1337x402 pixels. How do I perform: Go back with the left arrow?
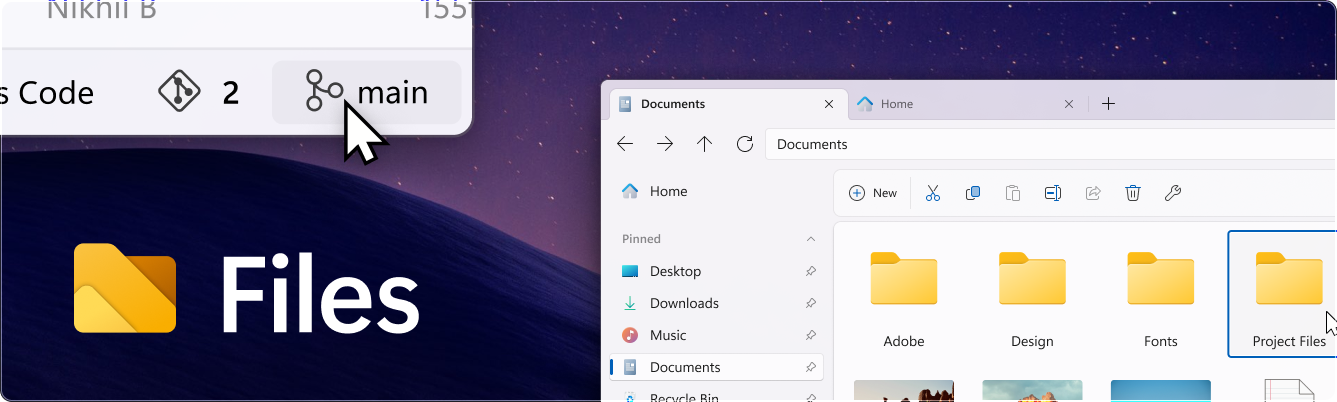(x=625, y=144)
